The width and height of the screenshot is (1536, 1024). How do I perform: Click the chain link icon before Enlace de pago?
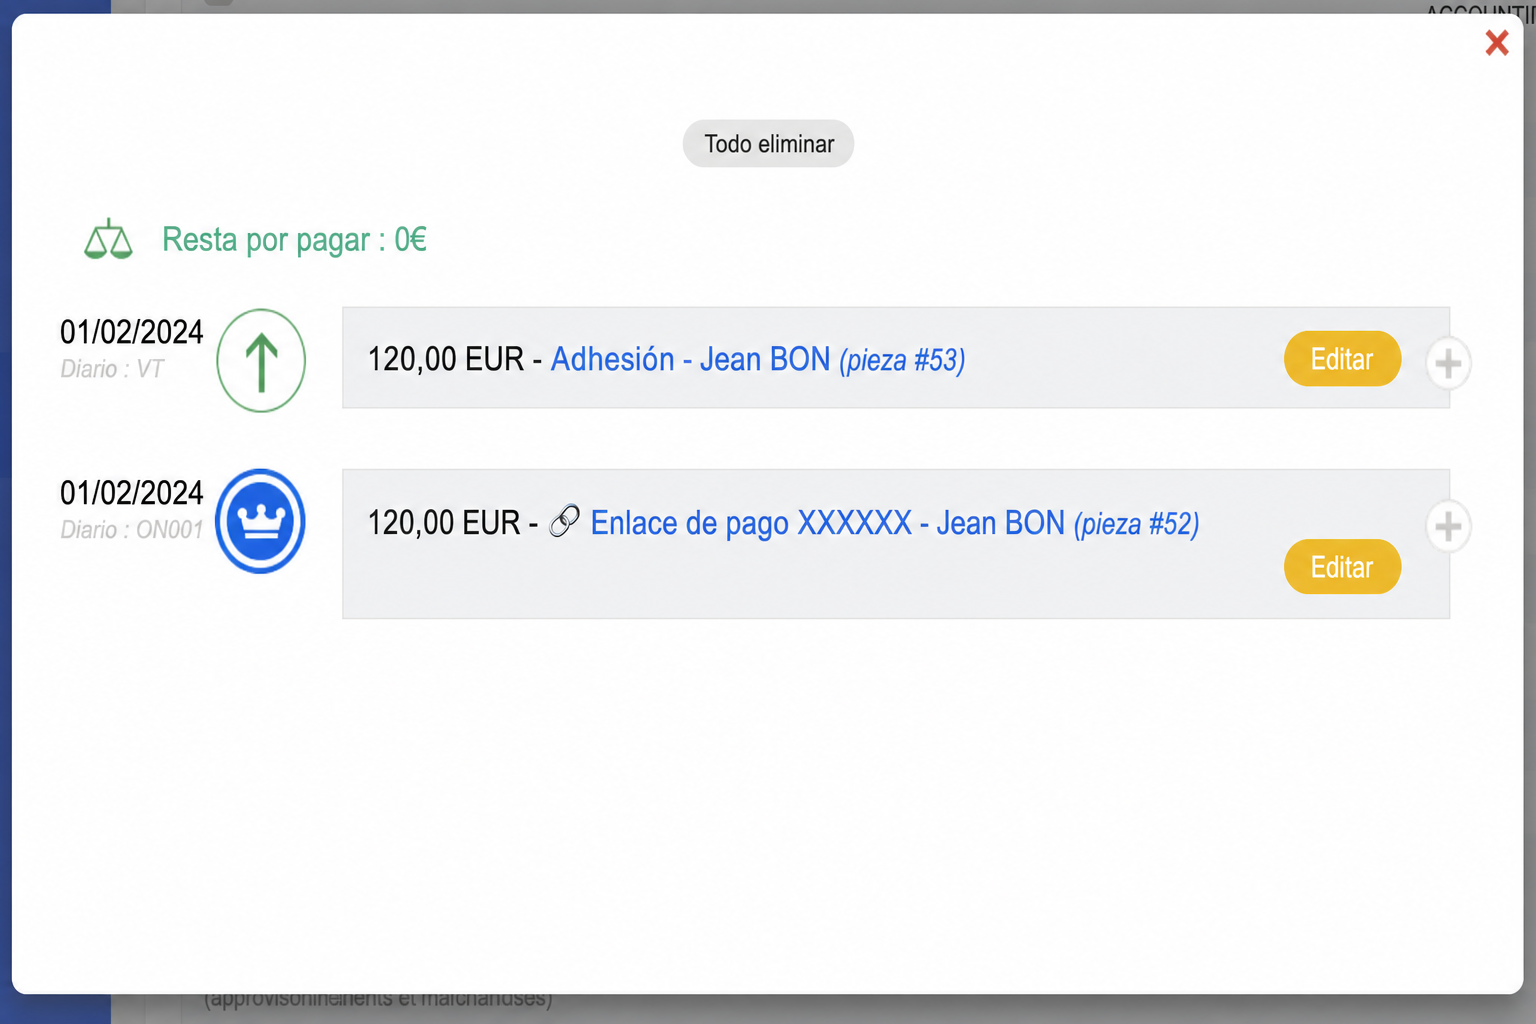(x=565, y=521)
